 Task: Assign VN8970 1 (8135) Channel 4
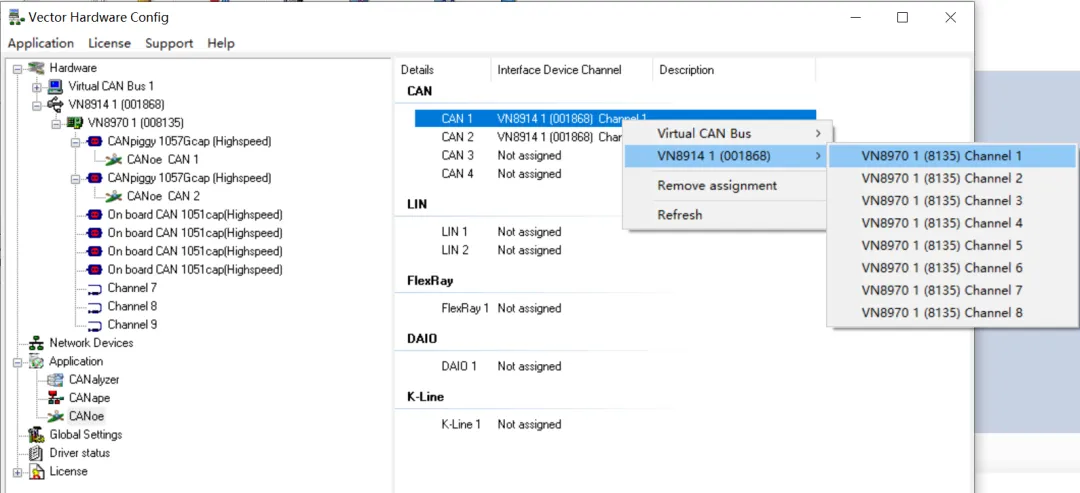[952, 223]
